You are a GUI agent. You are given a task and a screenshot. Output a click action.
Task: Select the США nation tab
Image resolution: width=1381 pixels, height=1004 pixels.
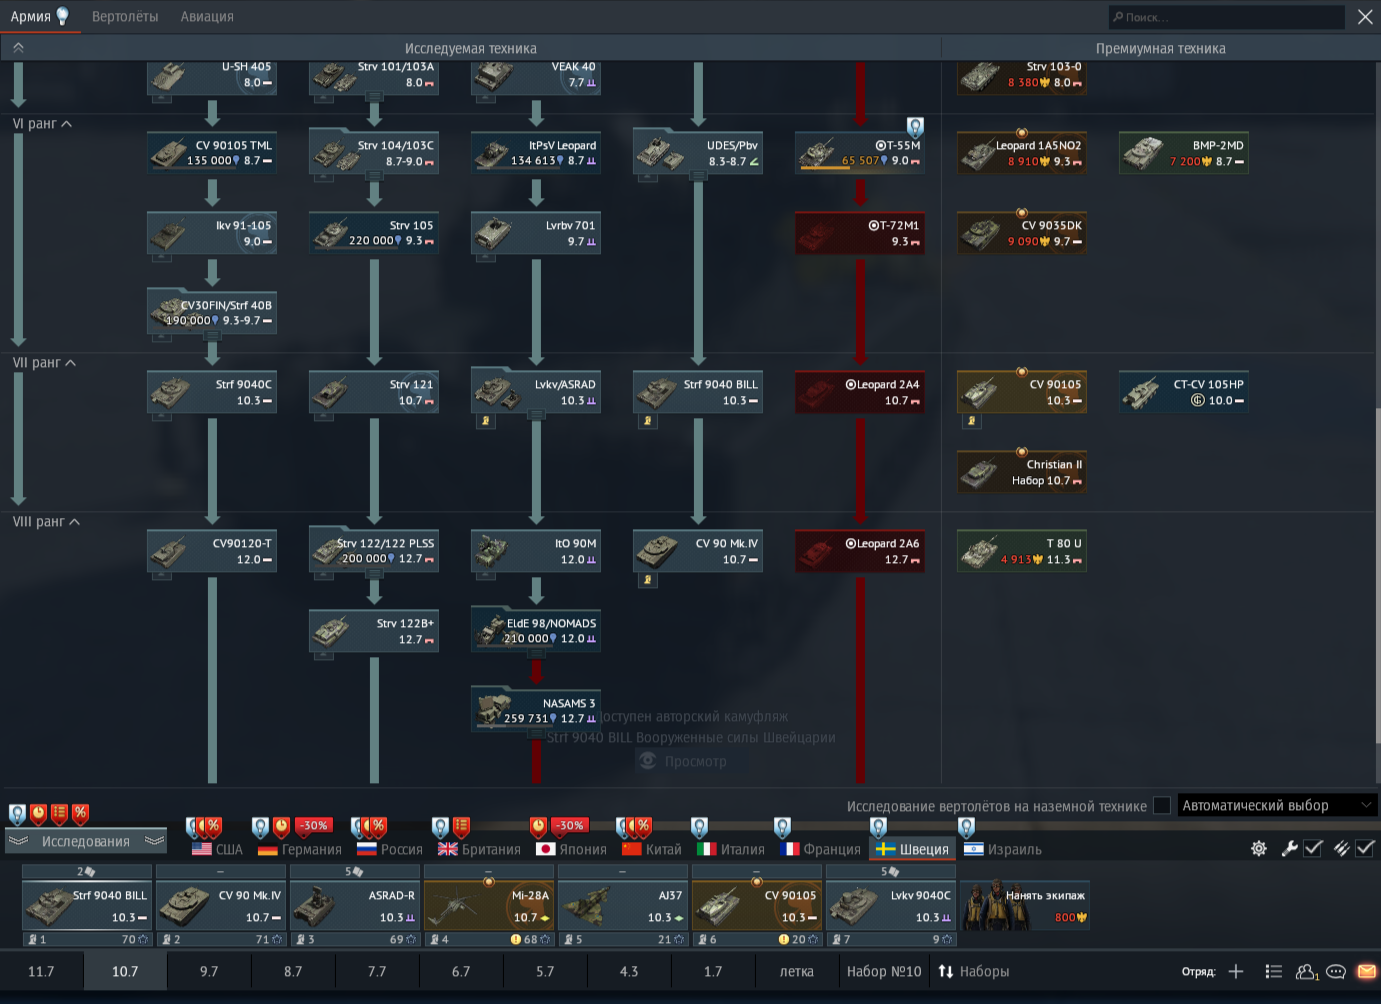217,850
